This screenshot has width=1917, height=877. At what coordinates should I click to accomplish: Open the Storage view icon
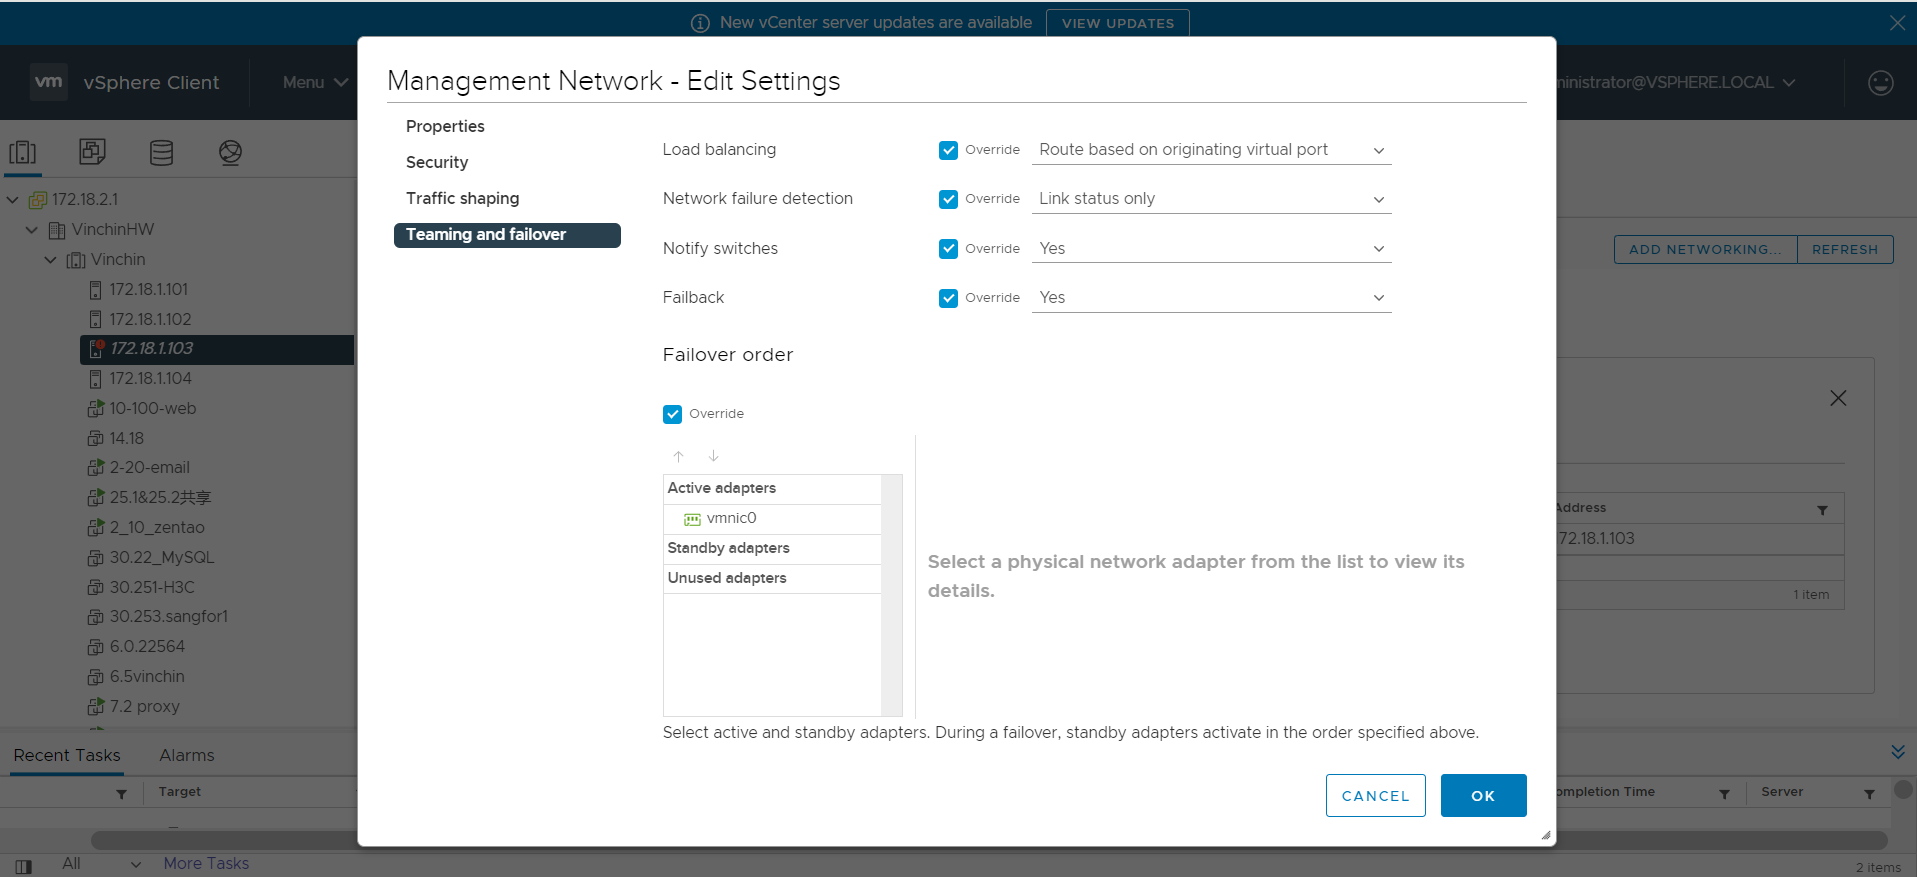pyautogui.click(x=161, y=152)
